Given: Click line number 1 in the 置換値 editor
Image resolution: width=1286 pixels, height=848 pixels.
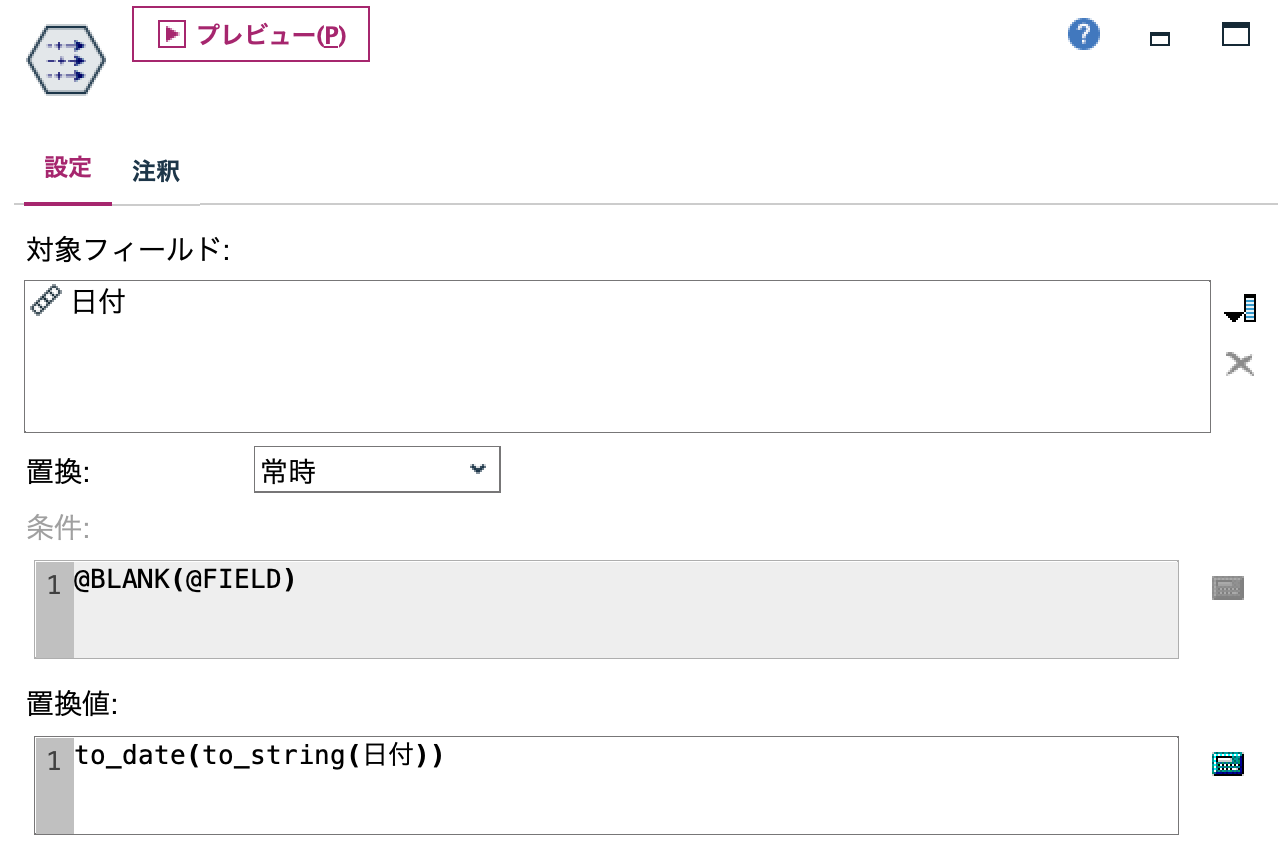Looking at the screenshot, I should 54,760.
